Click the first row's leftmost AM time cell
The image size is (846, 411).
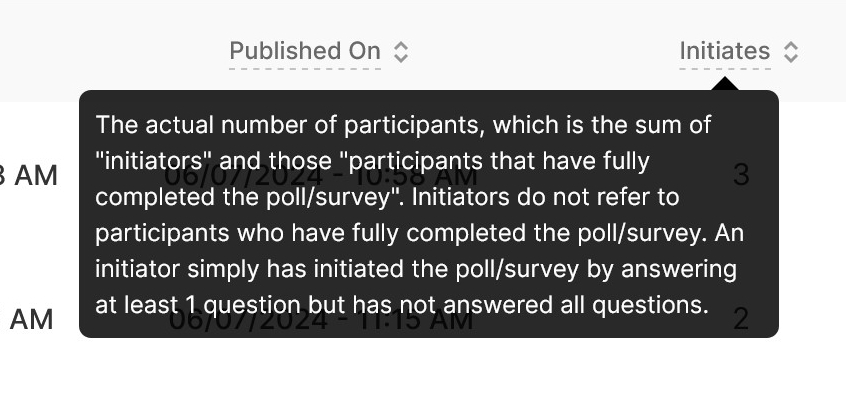(x=30, y=176)
